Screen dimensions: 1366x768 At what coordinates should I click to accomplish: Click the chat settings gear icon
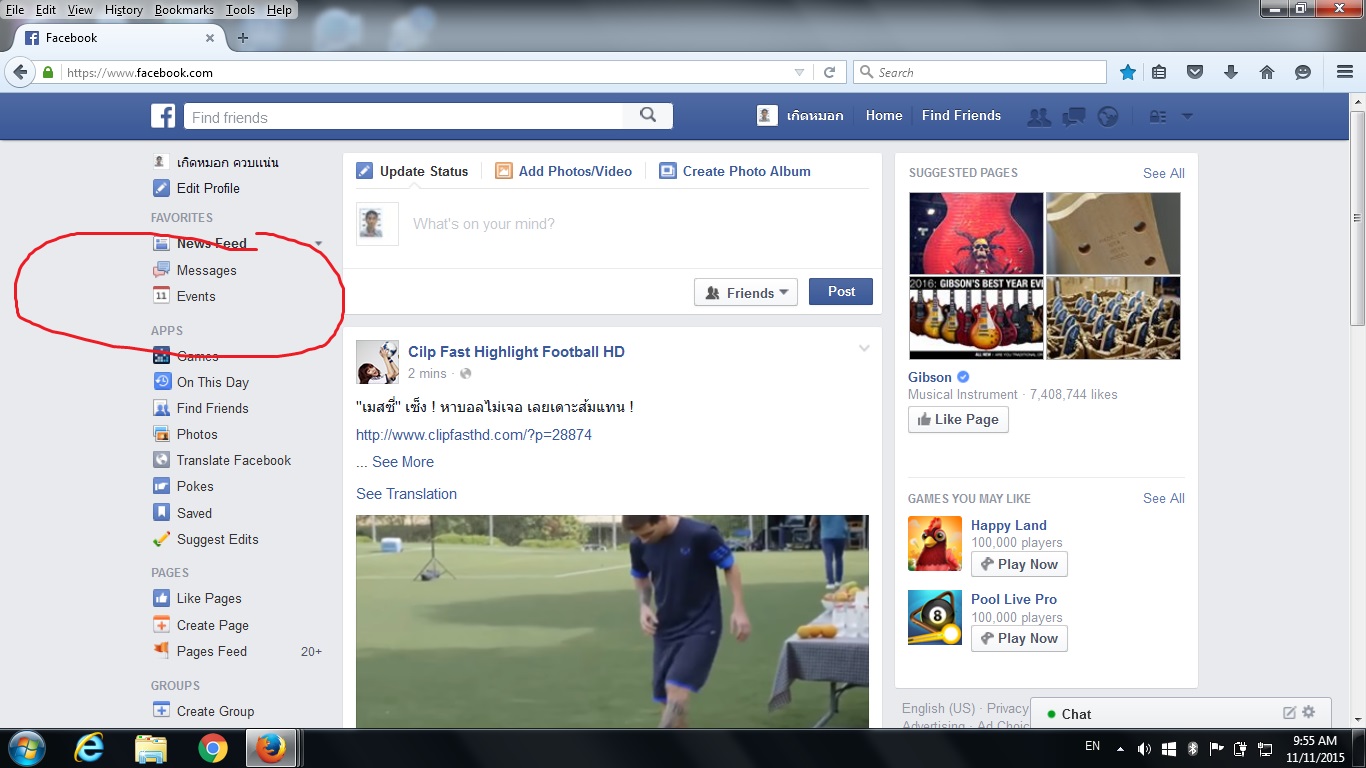[1309, 713]
